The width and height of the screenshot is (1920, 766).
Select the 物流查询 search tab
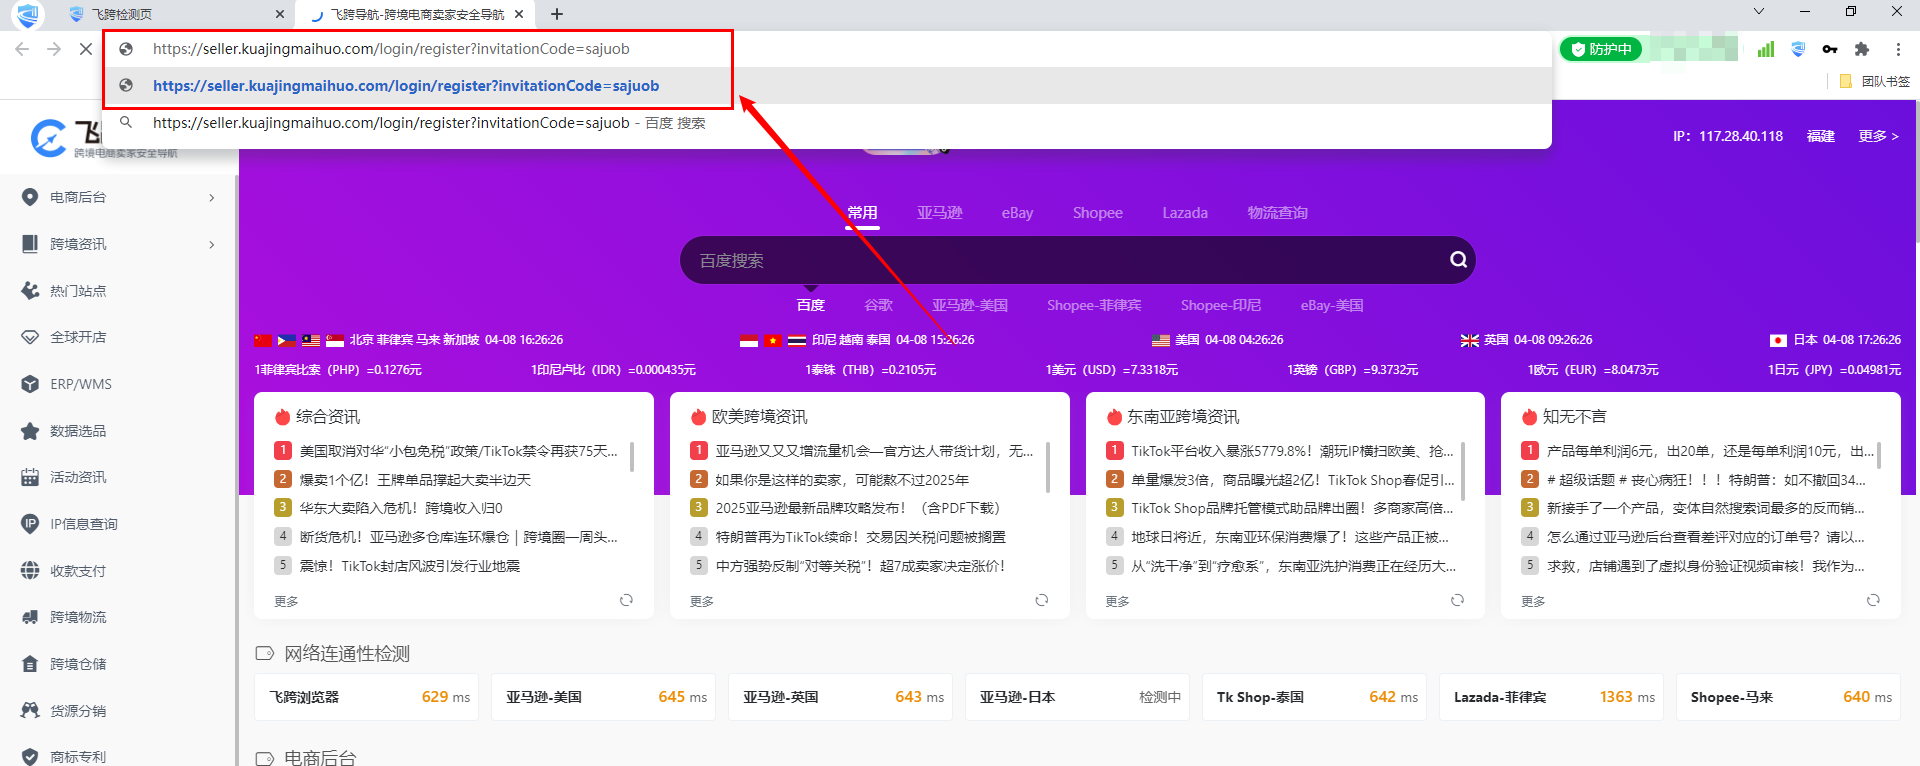coord(1277,213)
